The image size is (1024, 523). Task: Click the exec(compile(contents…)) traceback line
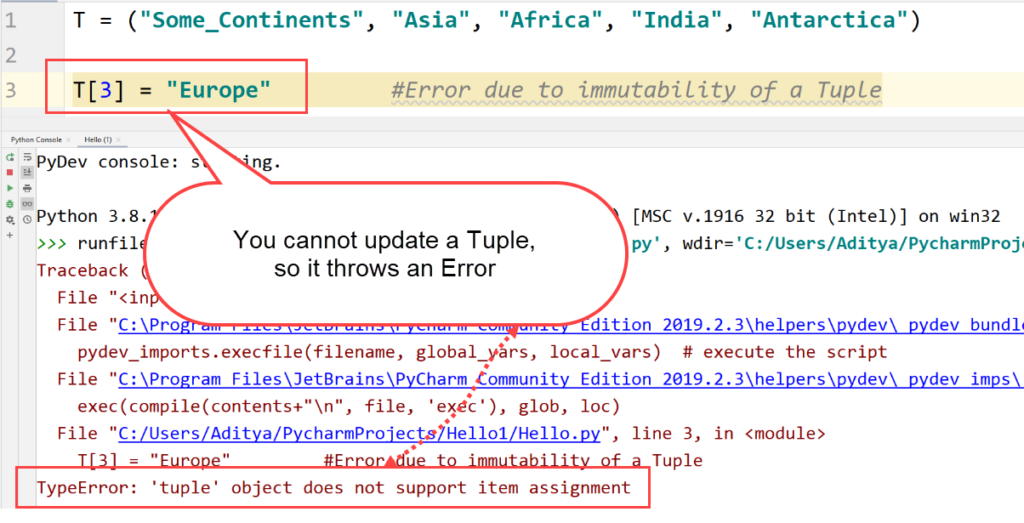(348, 407)
